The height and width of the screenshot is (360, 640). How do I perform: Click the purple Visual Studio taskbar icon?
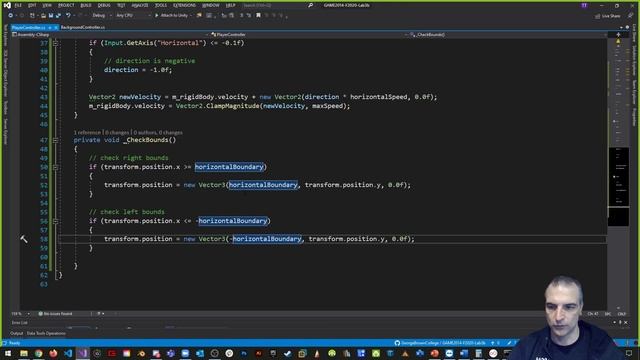[x=82, y=353]
